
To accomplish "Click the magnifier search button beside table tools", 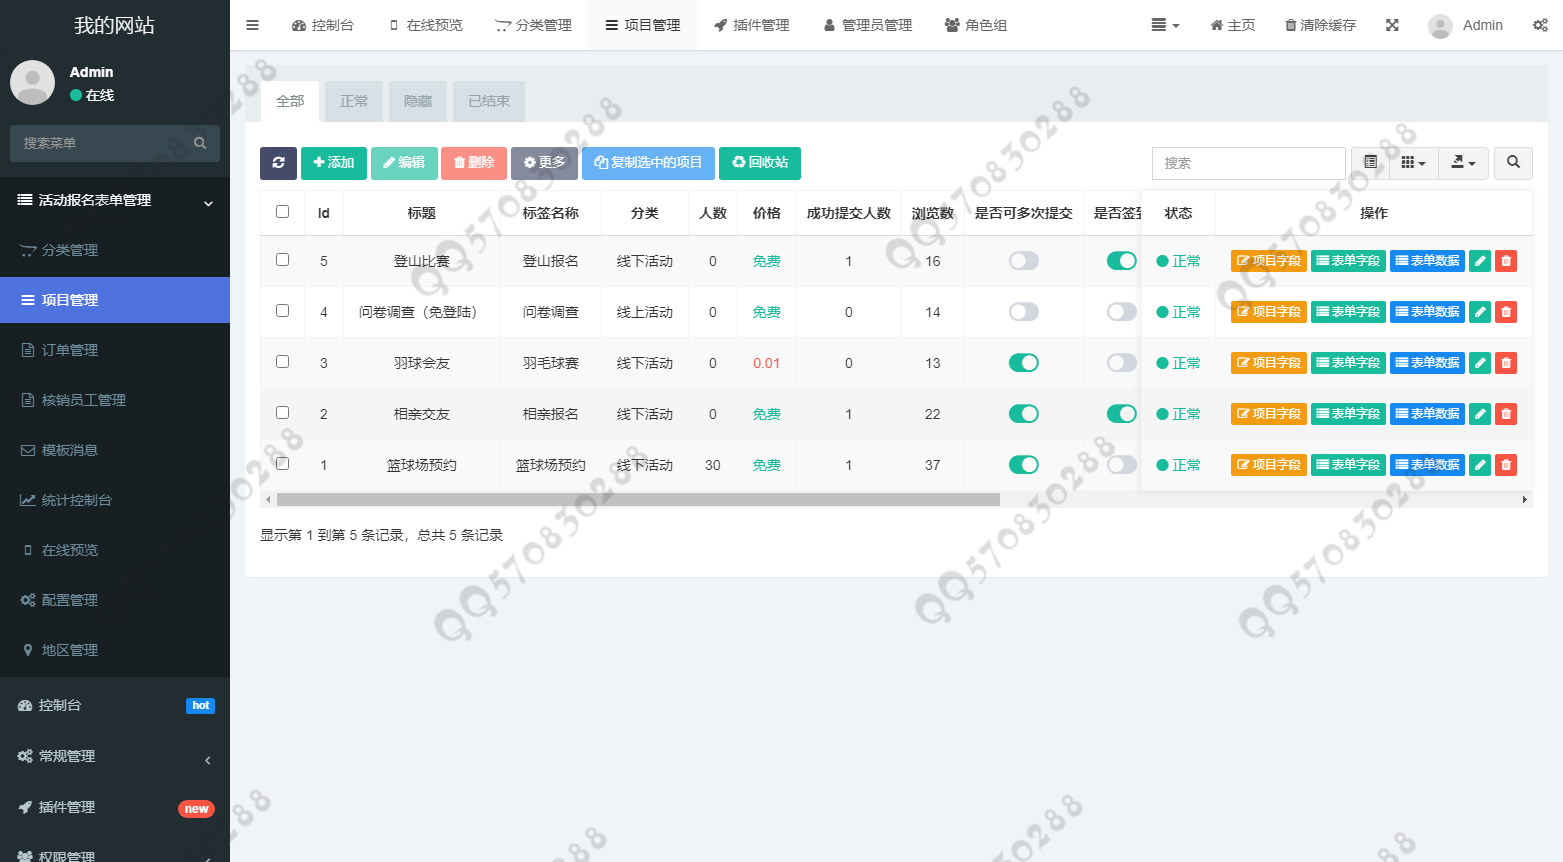I will coord(1513,163).
